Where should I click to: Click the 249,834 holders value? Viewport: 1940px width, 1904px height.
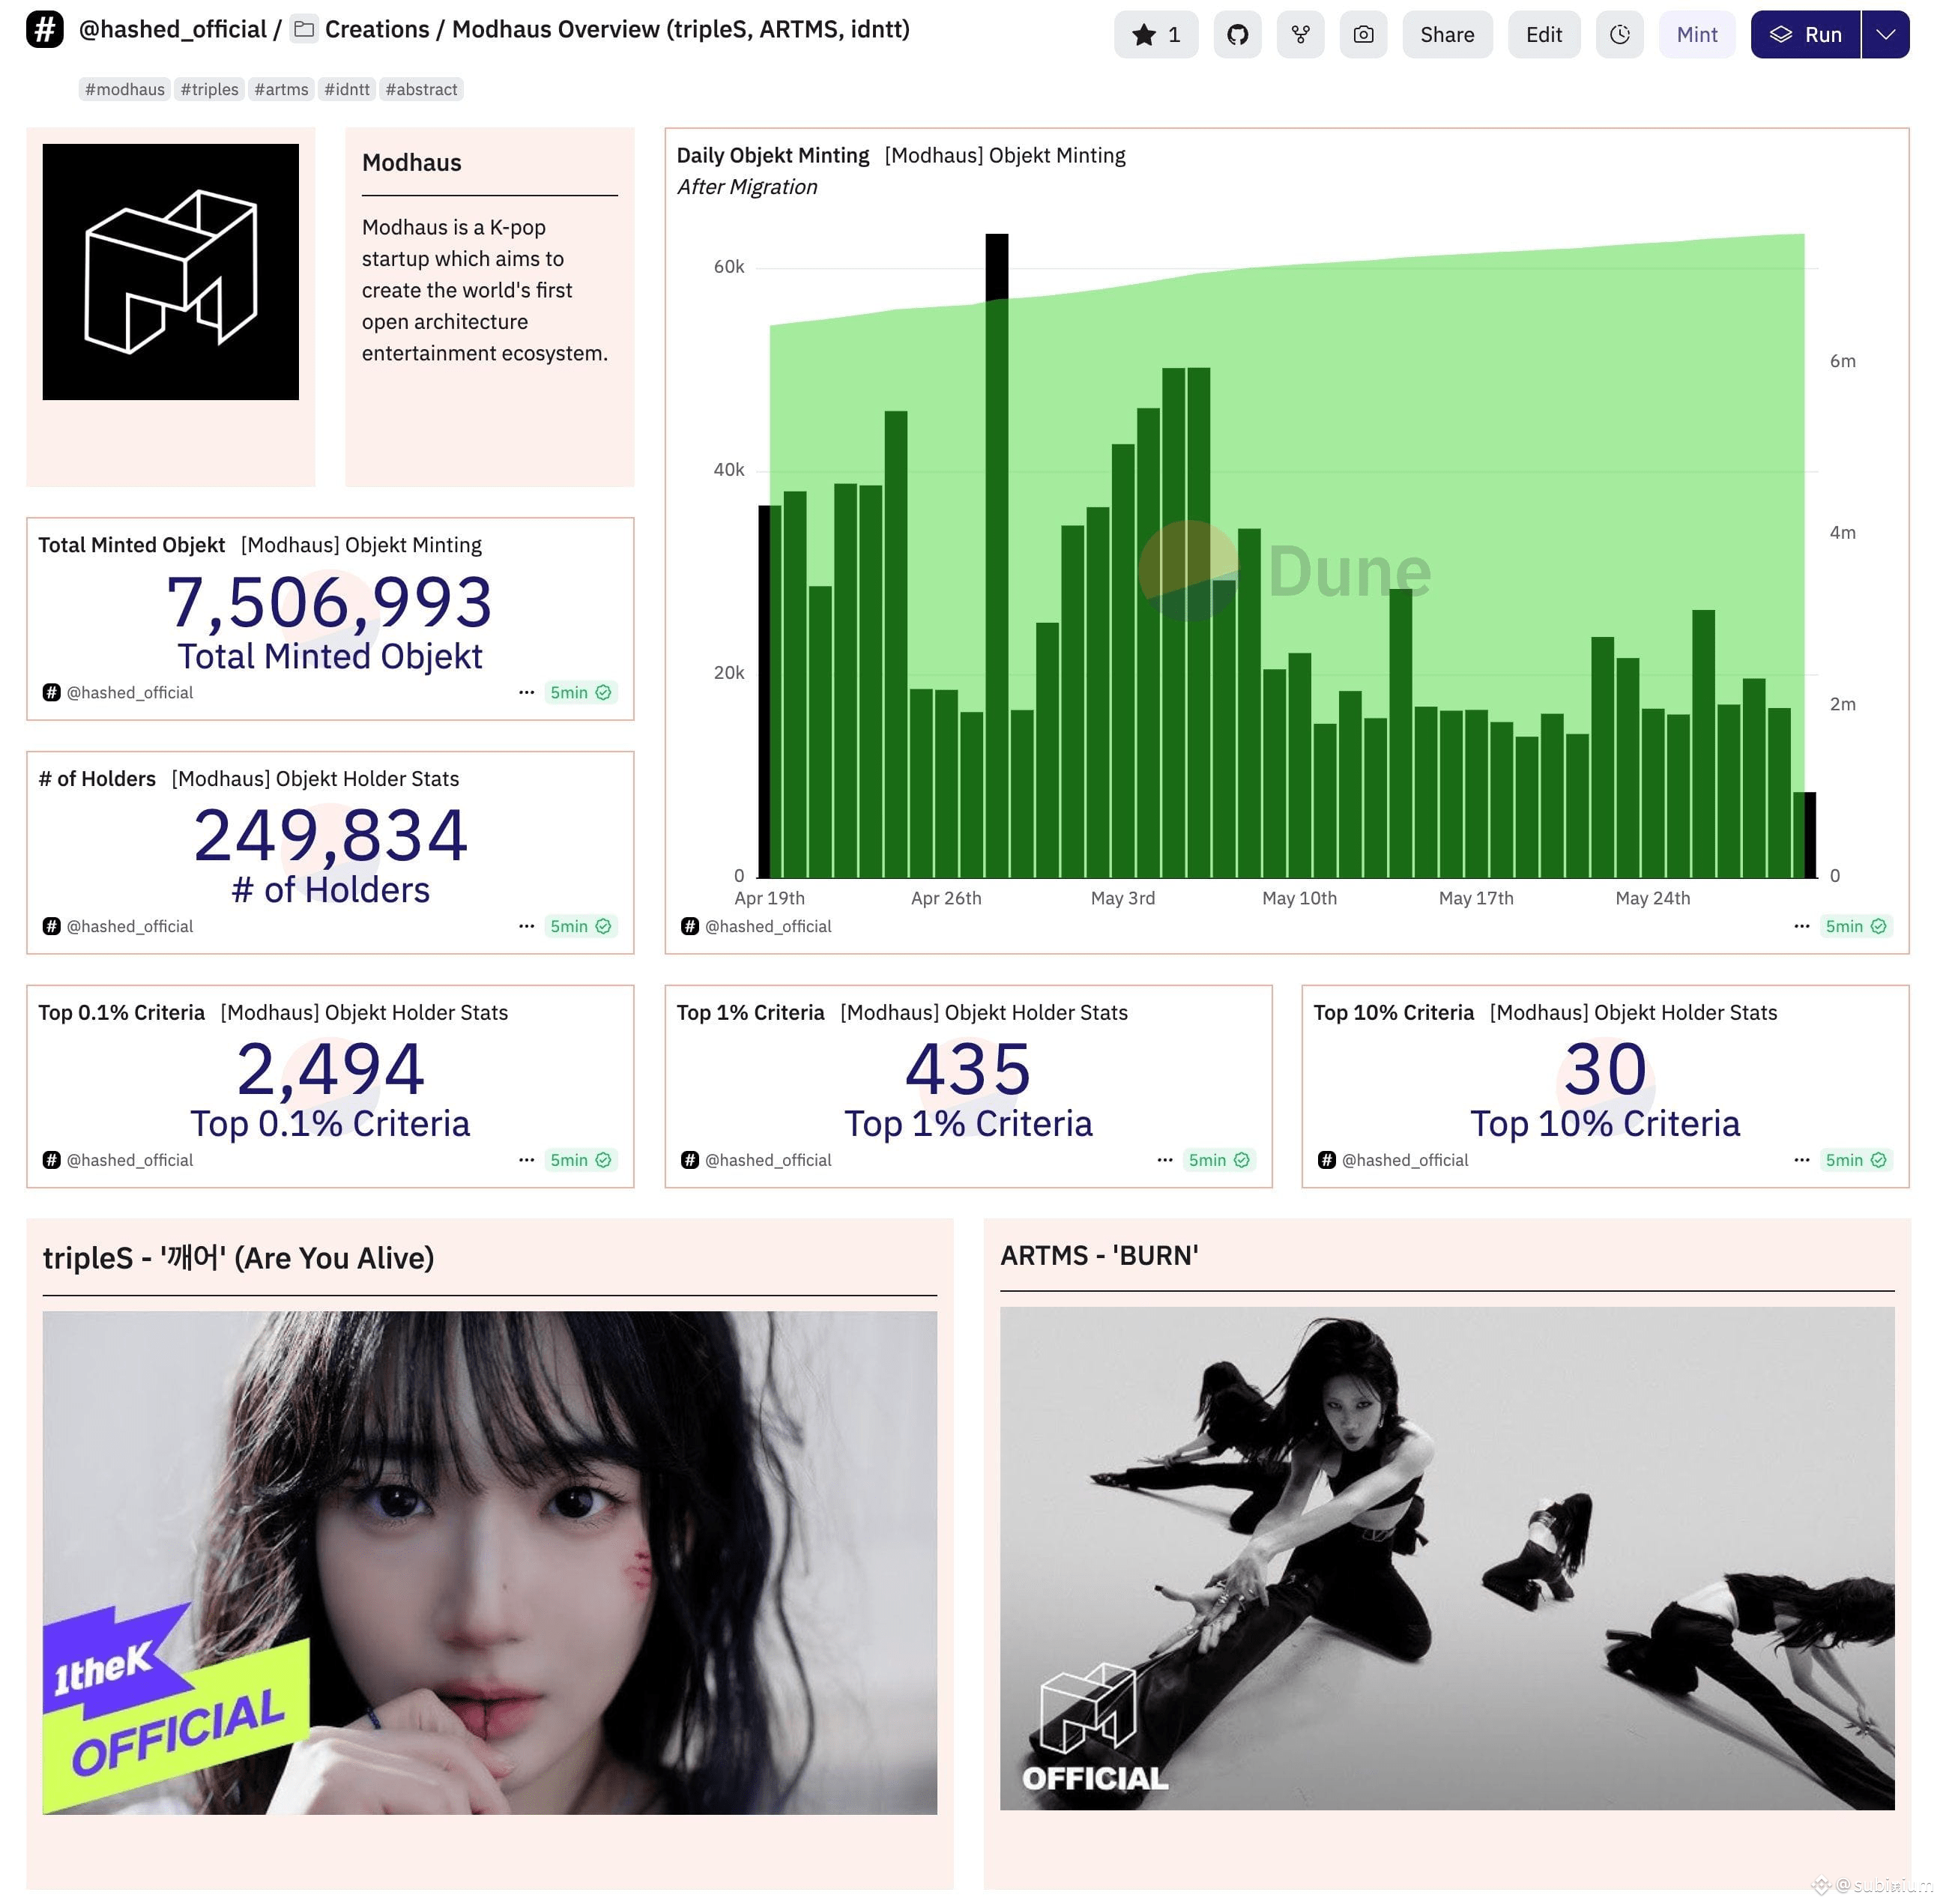[330, 836]
